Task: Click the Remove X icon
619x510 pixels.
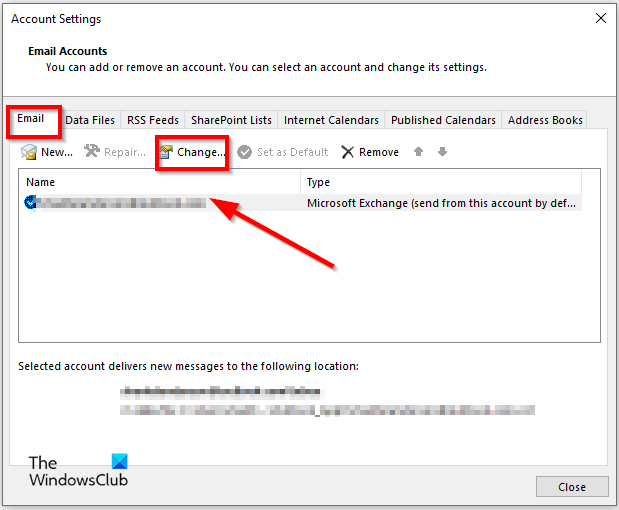Action: coord(347,152)
